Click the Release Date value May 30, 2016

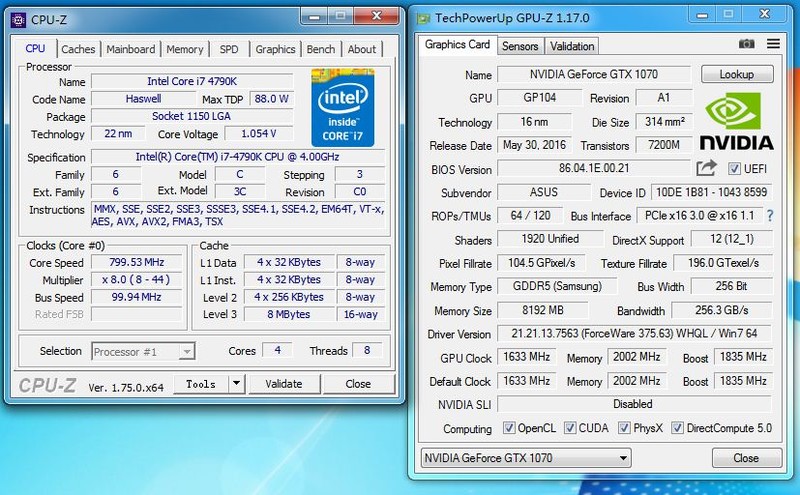click(534, 145)
